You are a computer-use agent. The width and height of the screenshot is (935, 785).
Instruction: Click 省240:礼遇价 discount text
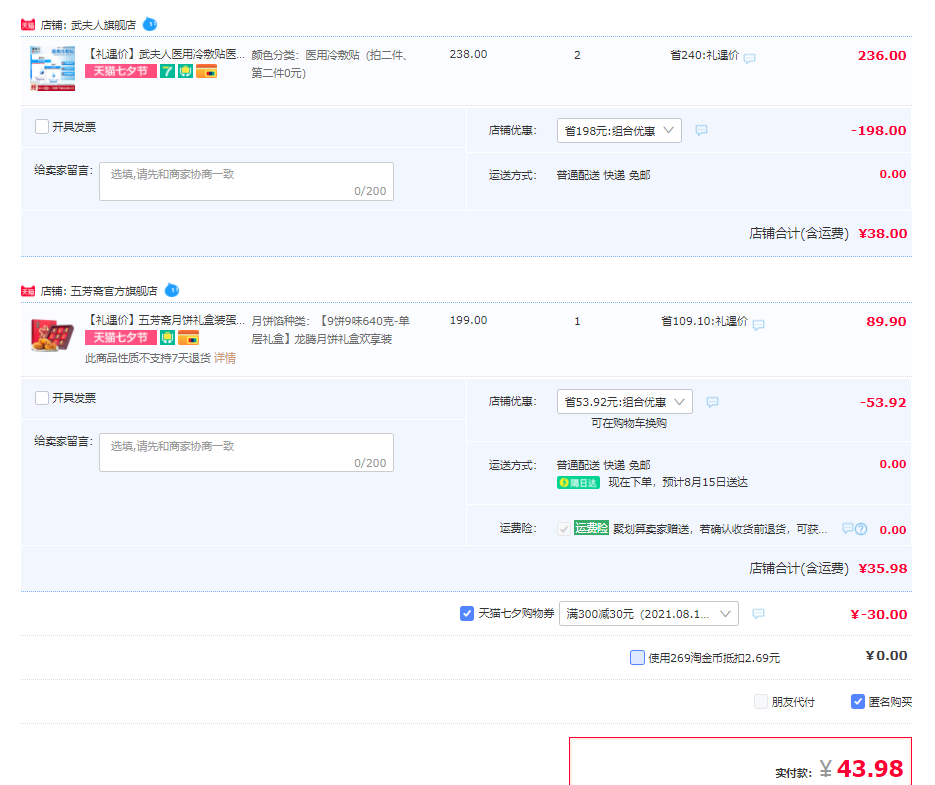coord(704,55)
